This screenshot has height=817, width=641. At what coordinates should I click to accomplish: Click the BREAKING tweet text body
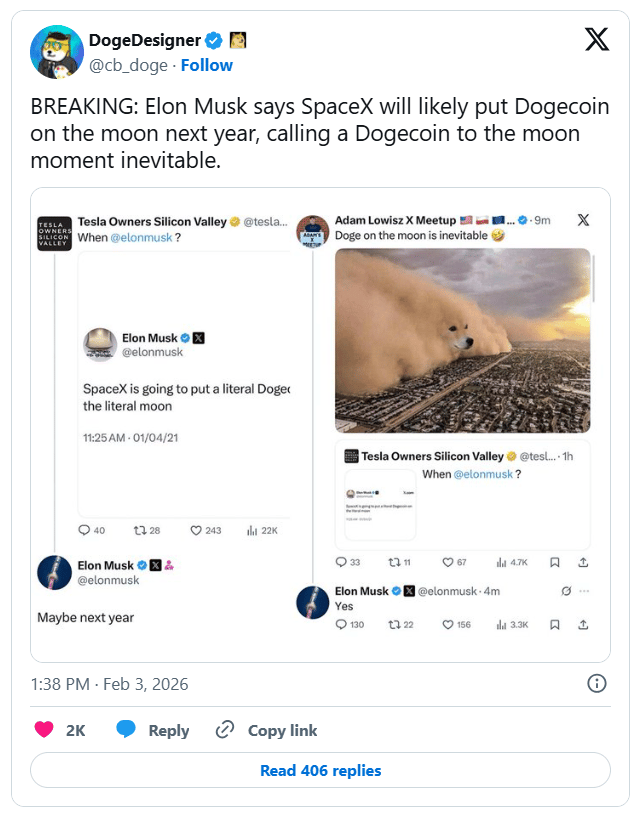pyautogui.click(x=320, y=133)
